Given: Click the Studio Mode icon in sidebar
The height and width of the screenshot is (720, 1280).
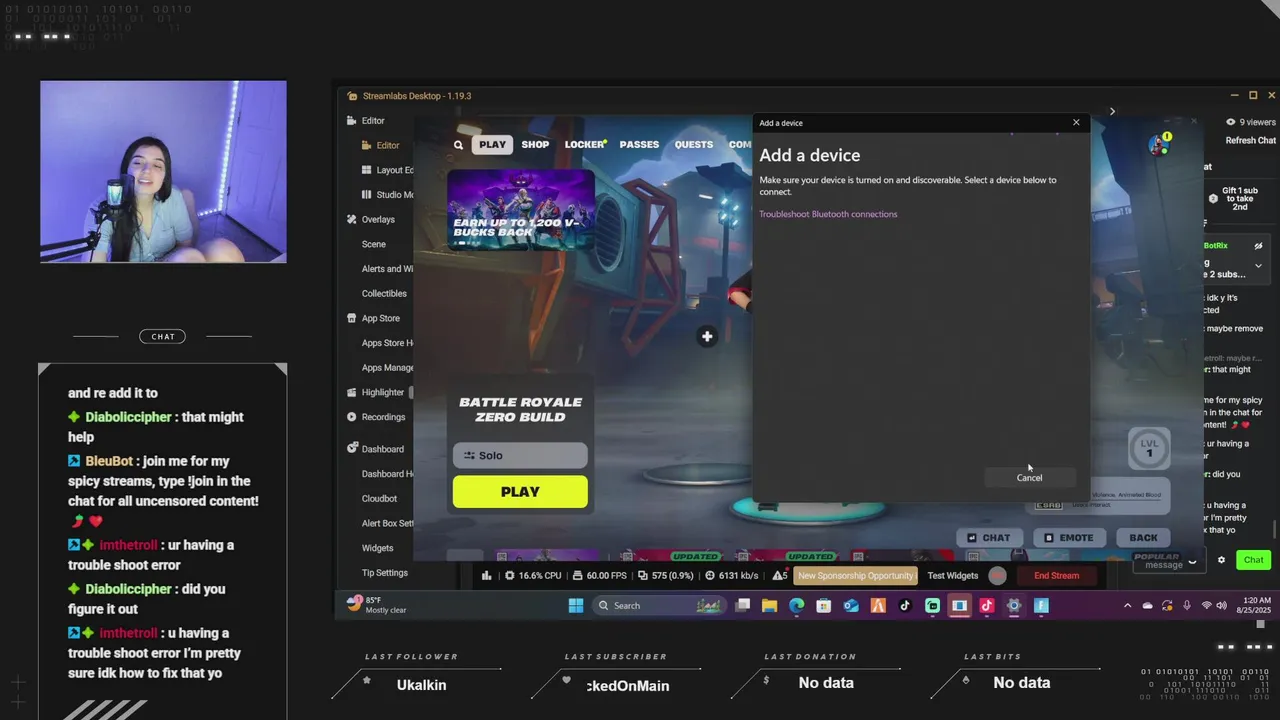Looking at the screenshot, I should tap(368, 194).
